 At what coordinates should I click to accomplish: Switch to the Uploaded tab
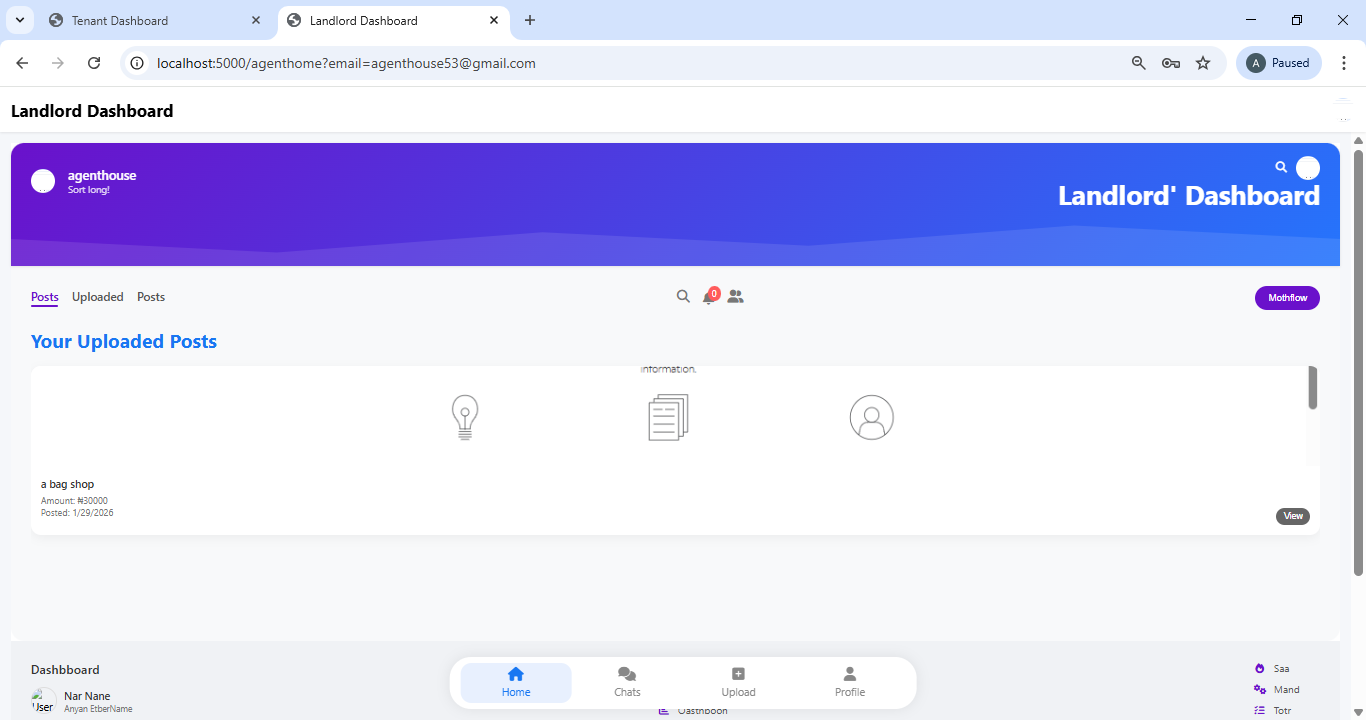pyautogui.click(x=97, y=296)
